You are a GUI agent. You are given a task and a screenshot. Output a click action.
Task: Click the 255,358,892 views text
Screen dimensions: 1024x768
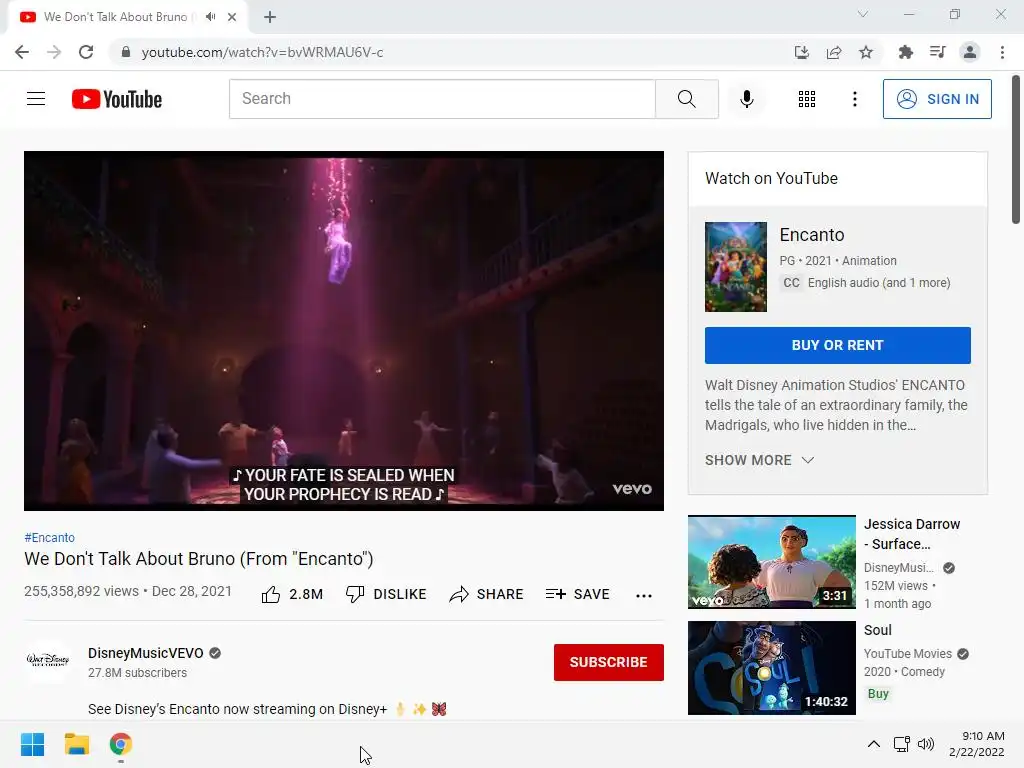(x=82, y=591)
